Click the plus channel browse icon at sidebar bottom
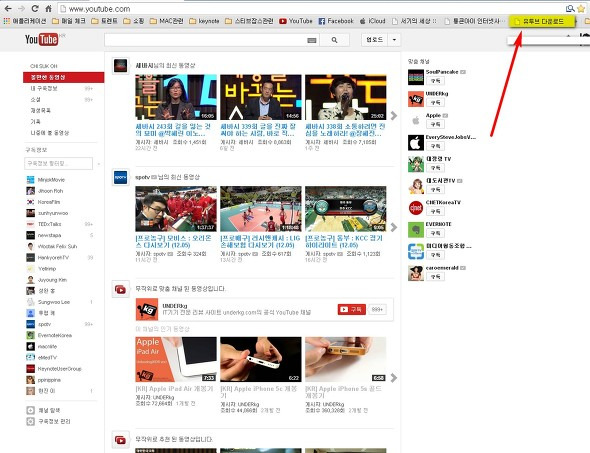The height and width of the screenshot is (453, 590). click(x=30, y=410)
